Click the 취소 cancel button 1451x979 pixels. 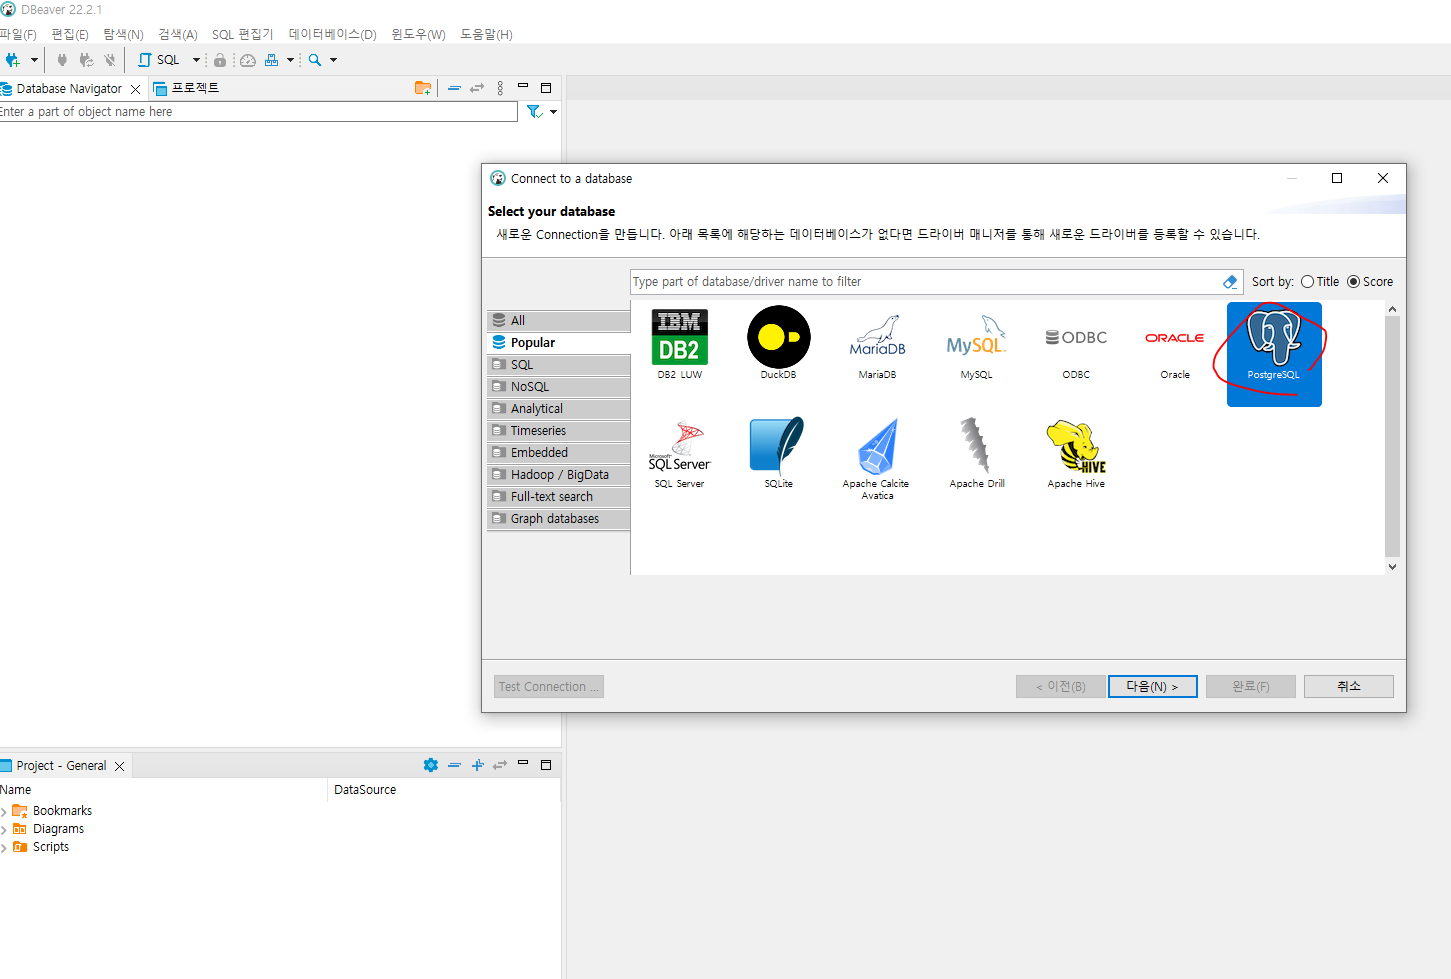click(1349, 686)
